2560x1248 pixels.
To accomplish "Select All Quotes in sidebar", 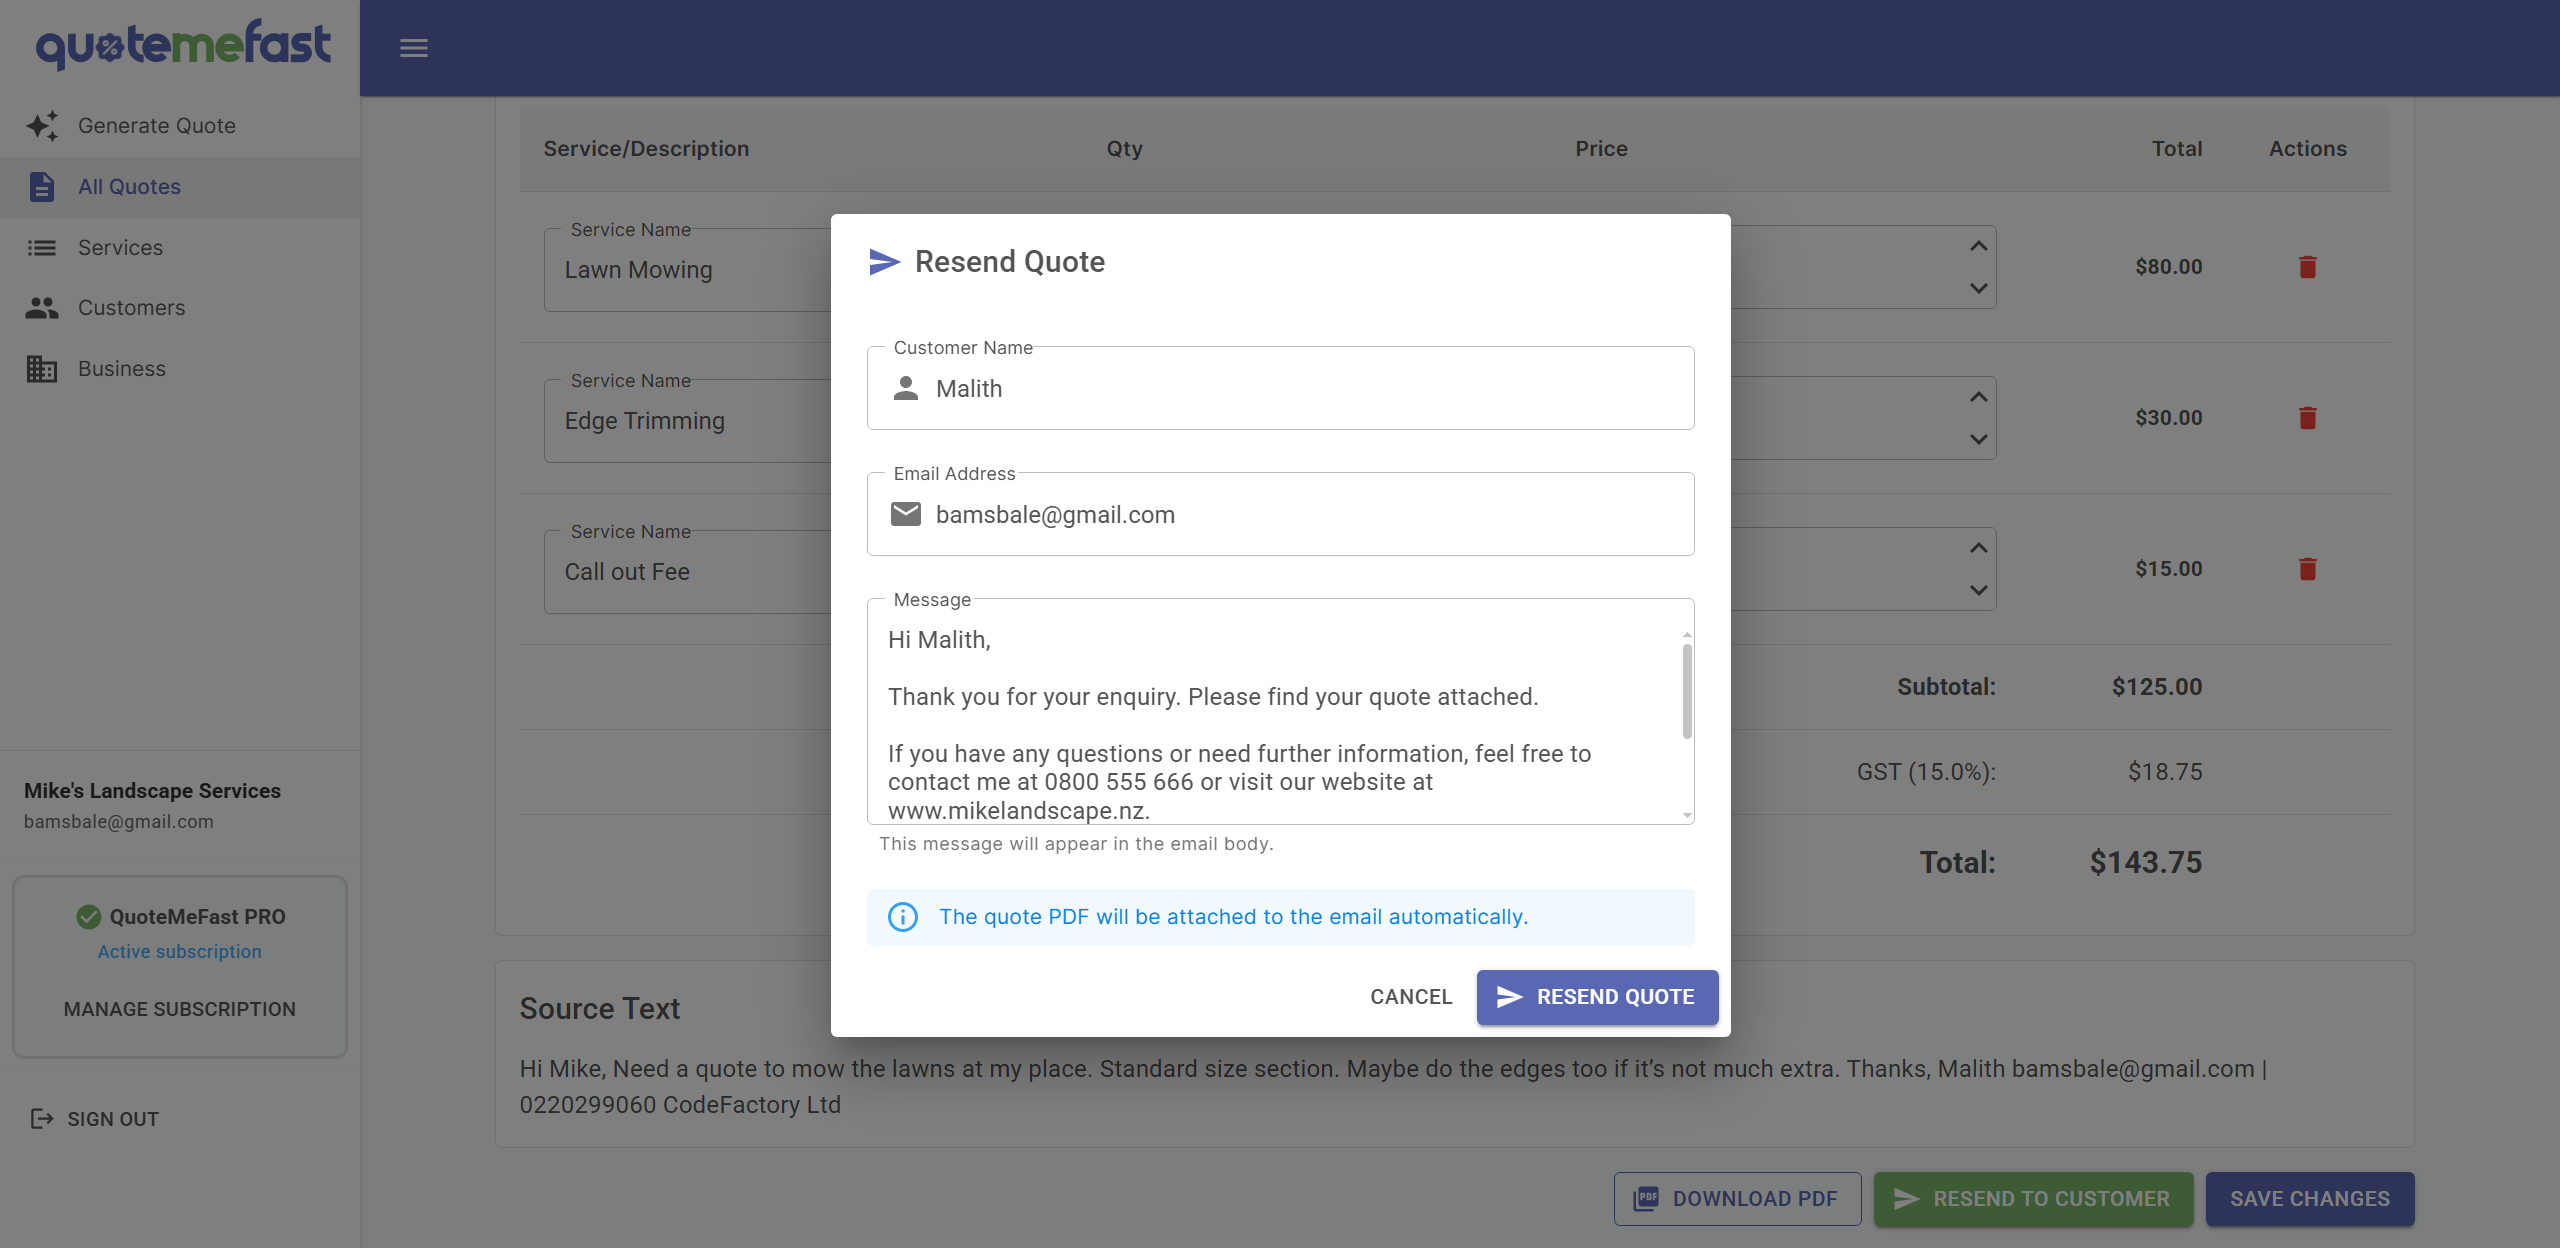I will click(180, 187).
